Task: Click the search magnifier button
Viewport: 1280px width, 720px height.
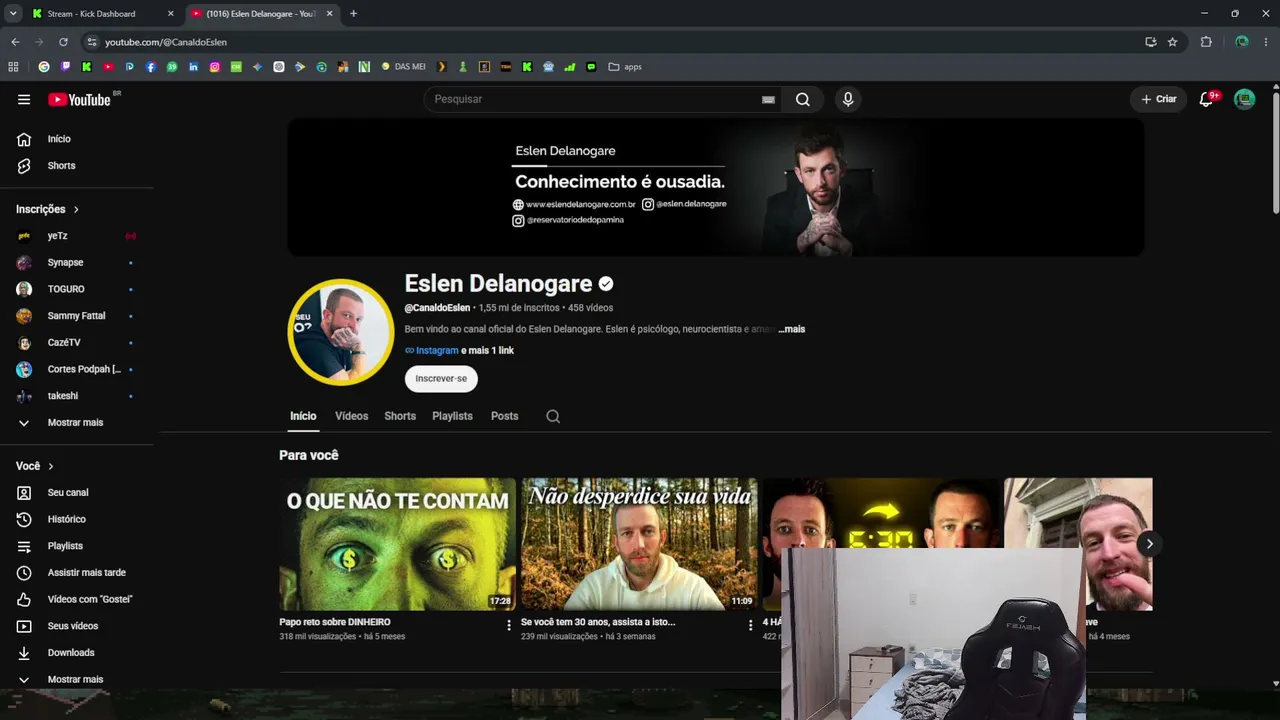Action: (x=803, y=99)
